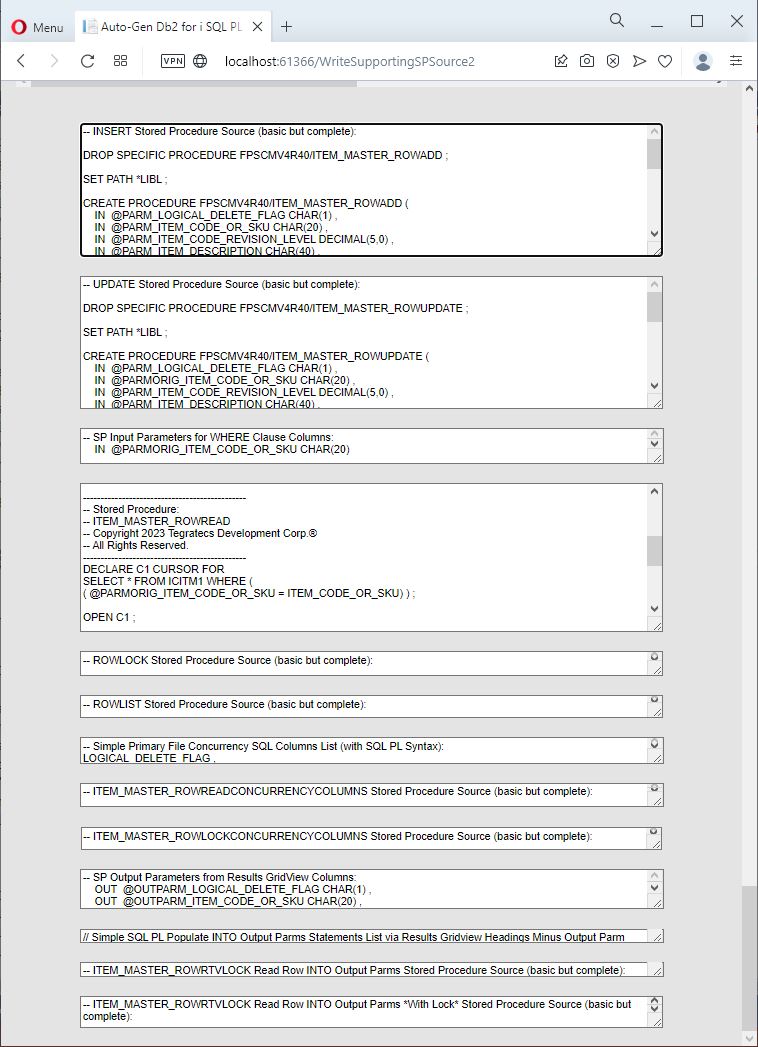Viewport: 758px width, 1047px height.
Task: Take a snapshot with the camera icon
Action: pyautogui.click(x=586, y=61)
